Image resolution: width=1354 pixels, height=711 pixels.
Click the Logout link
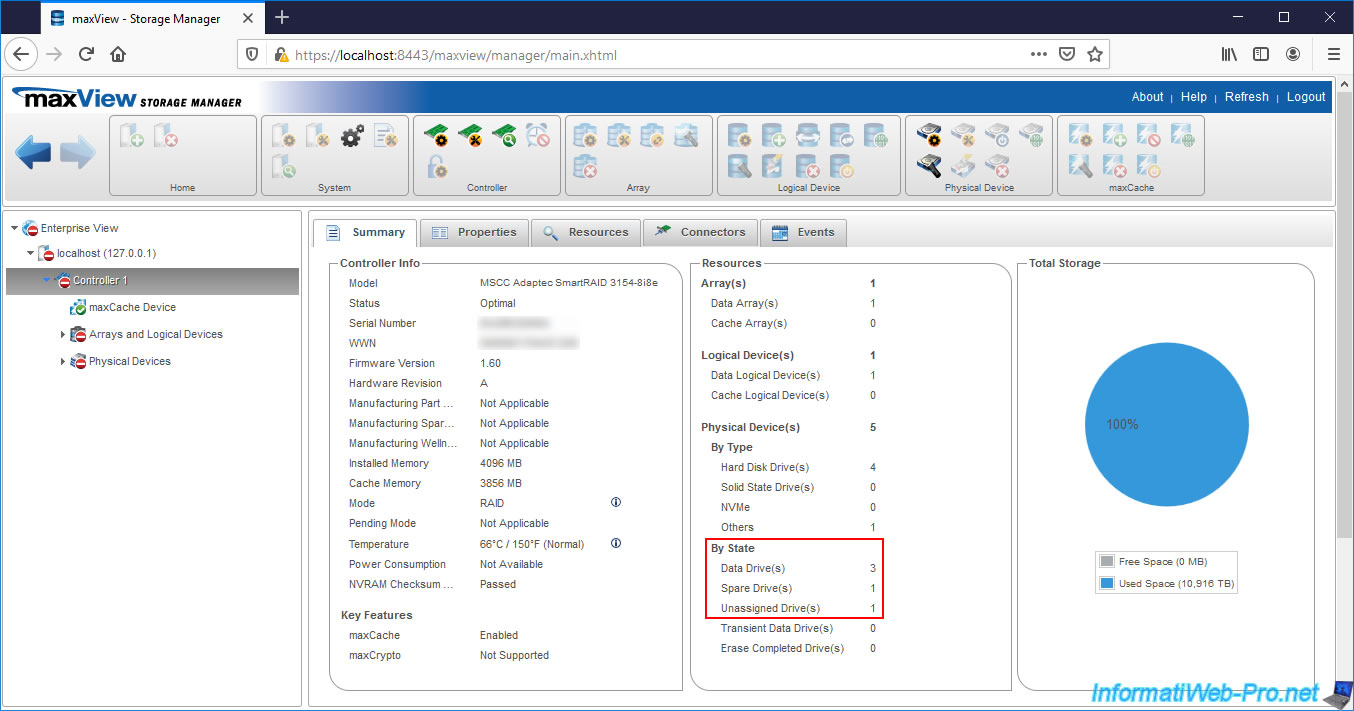point(1305,97)
